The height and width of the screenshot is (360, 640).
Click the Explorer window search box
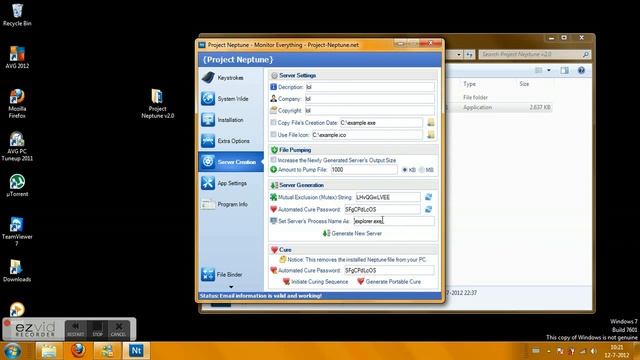[x=535, y=54]
